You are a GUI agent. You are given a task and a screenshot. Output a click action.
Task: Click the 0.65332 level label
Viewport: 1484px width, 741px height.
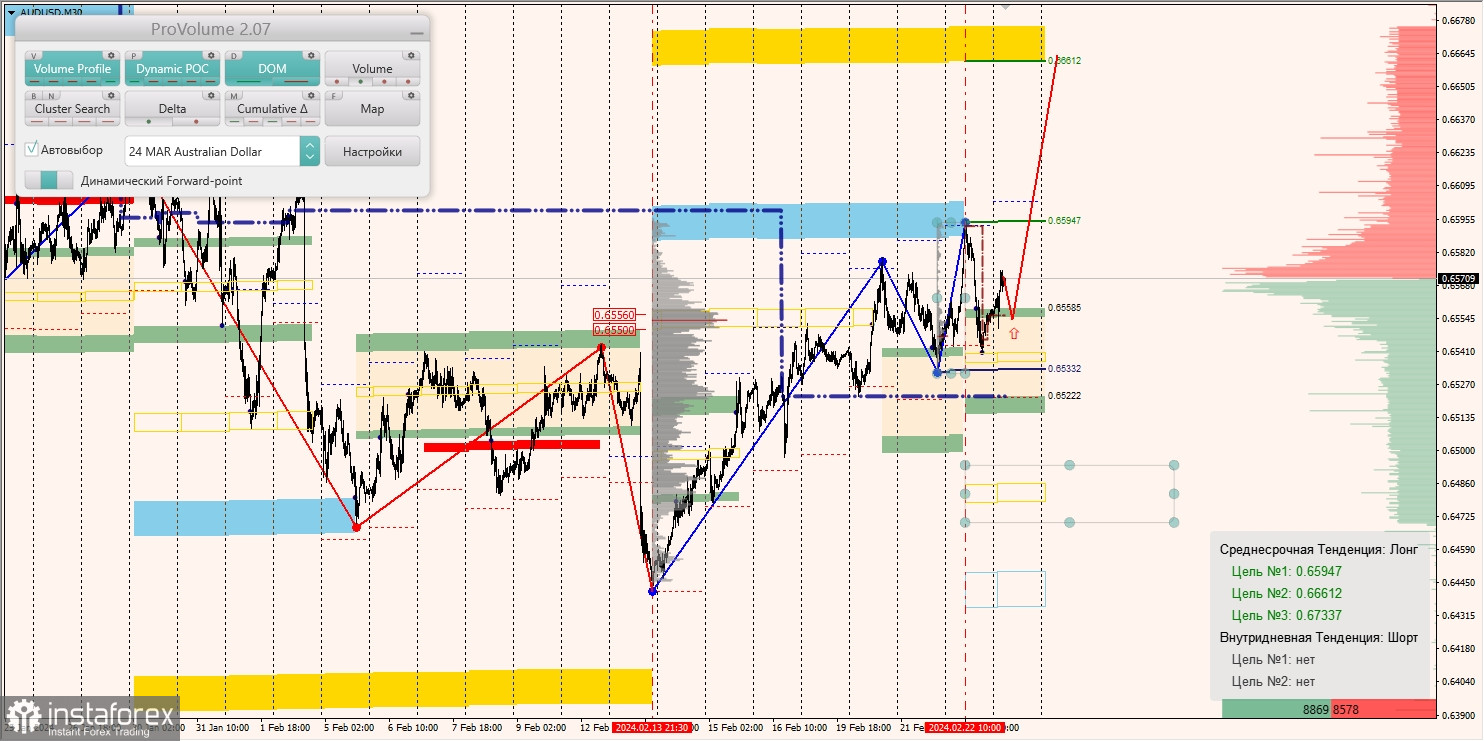coord(1064,369)
